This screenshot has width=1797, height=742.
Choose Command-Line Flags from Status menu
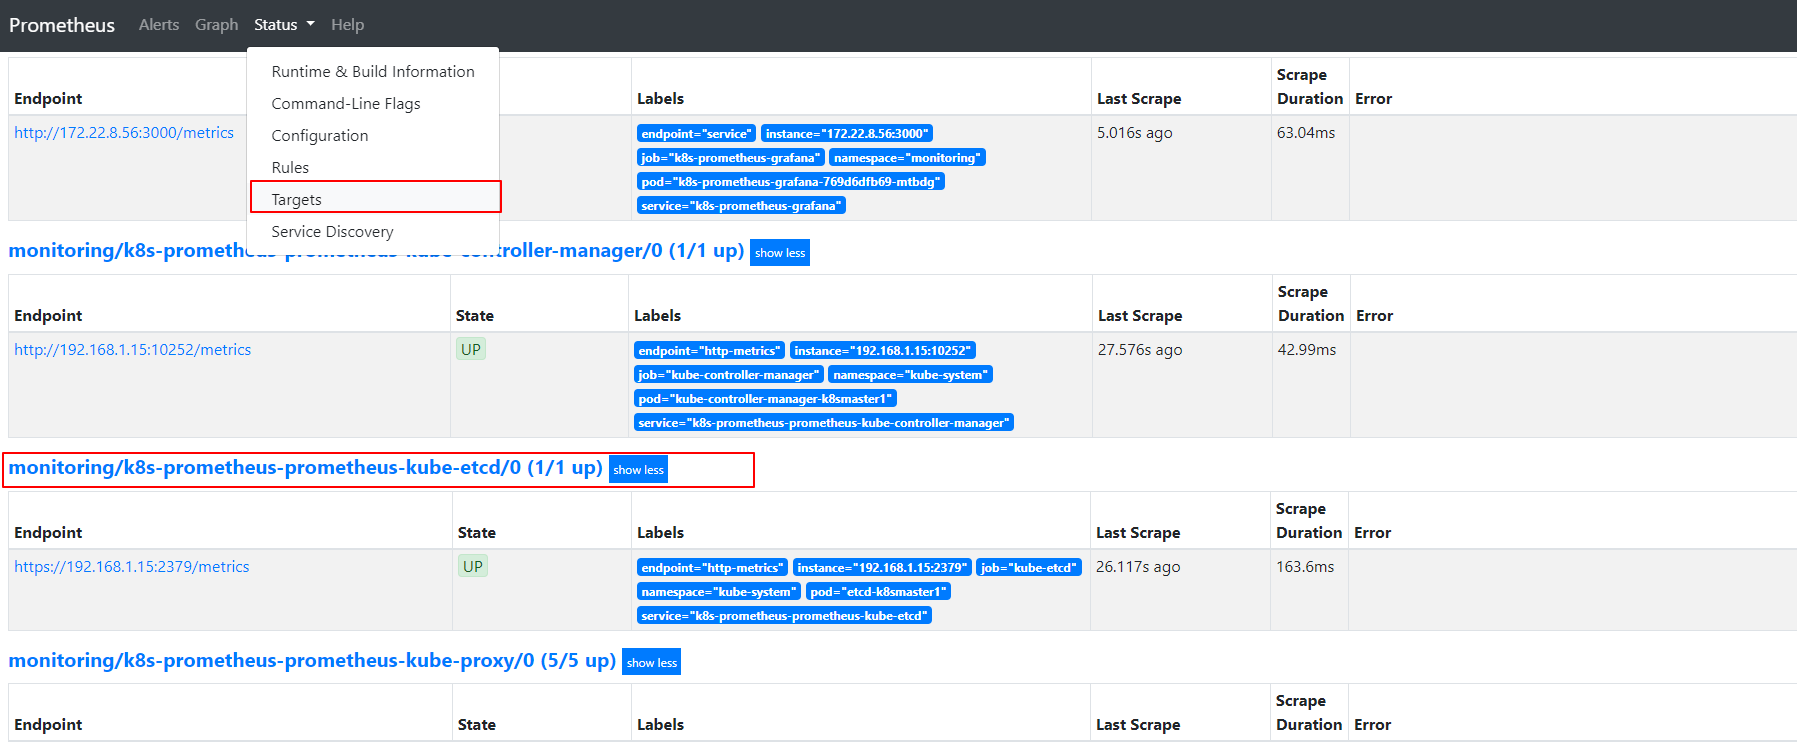pos(345,104)
